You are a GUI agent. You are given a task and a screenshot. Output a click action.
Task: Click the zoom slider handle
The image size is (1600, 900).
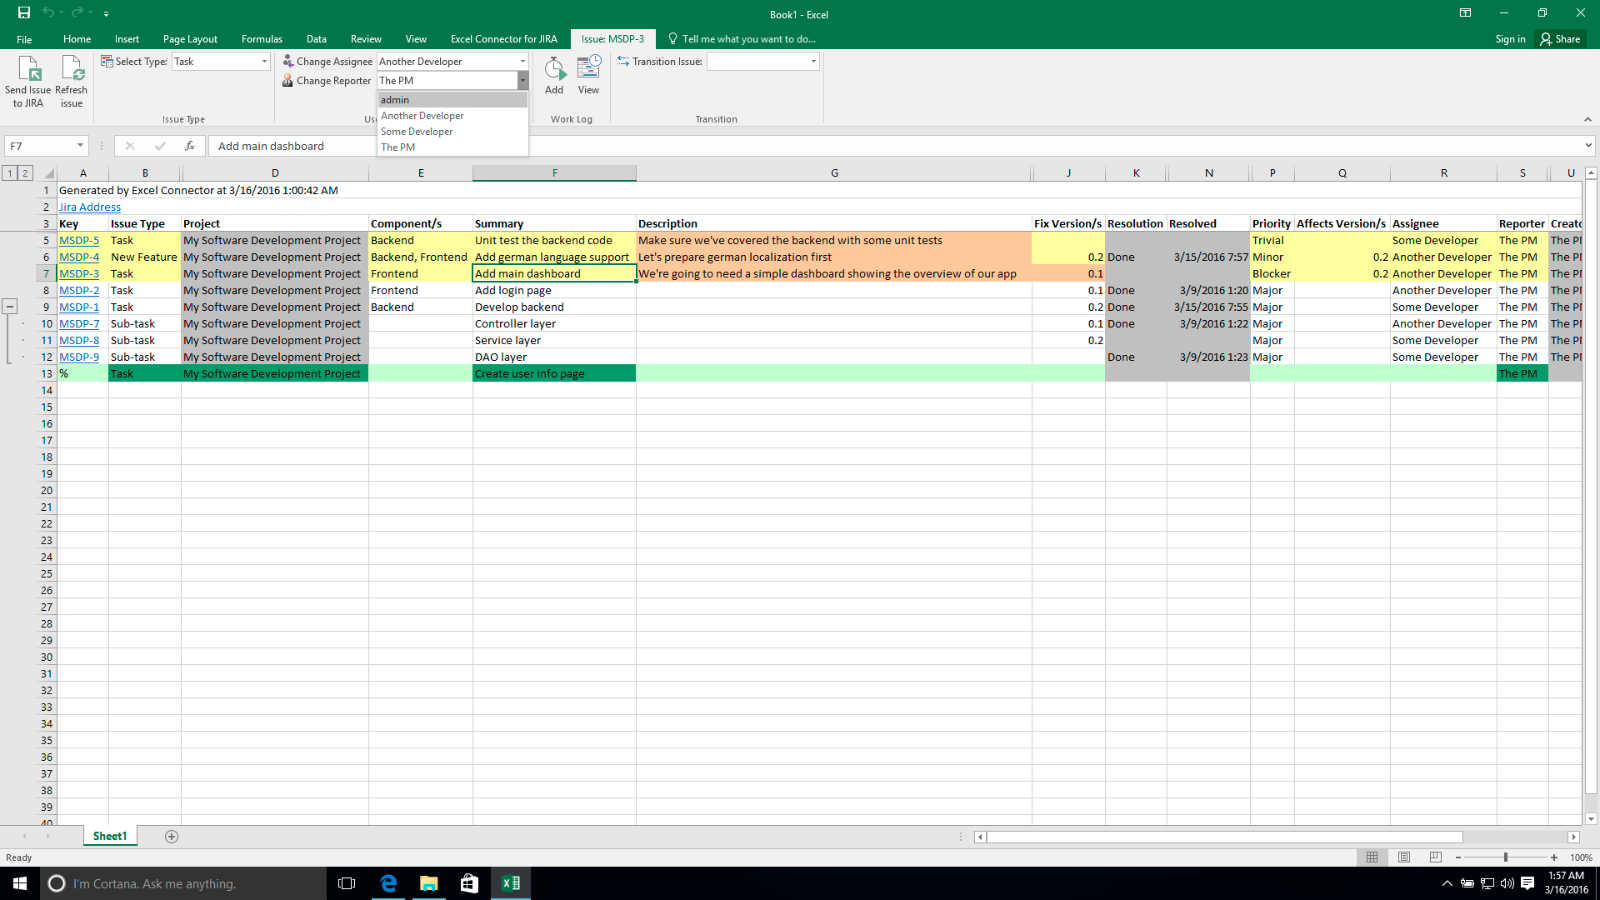(1505, 857)
